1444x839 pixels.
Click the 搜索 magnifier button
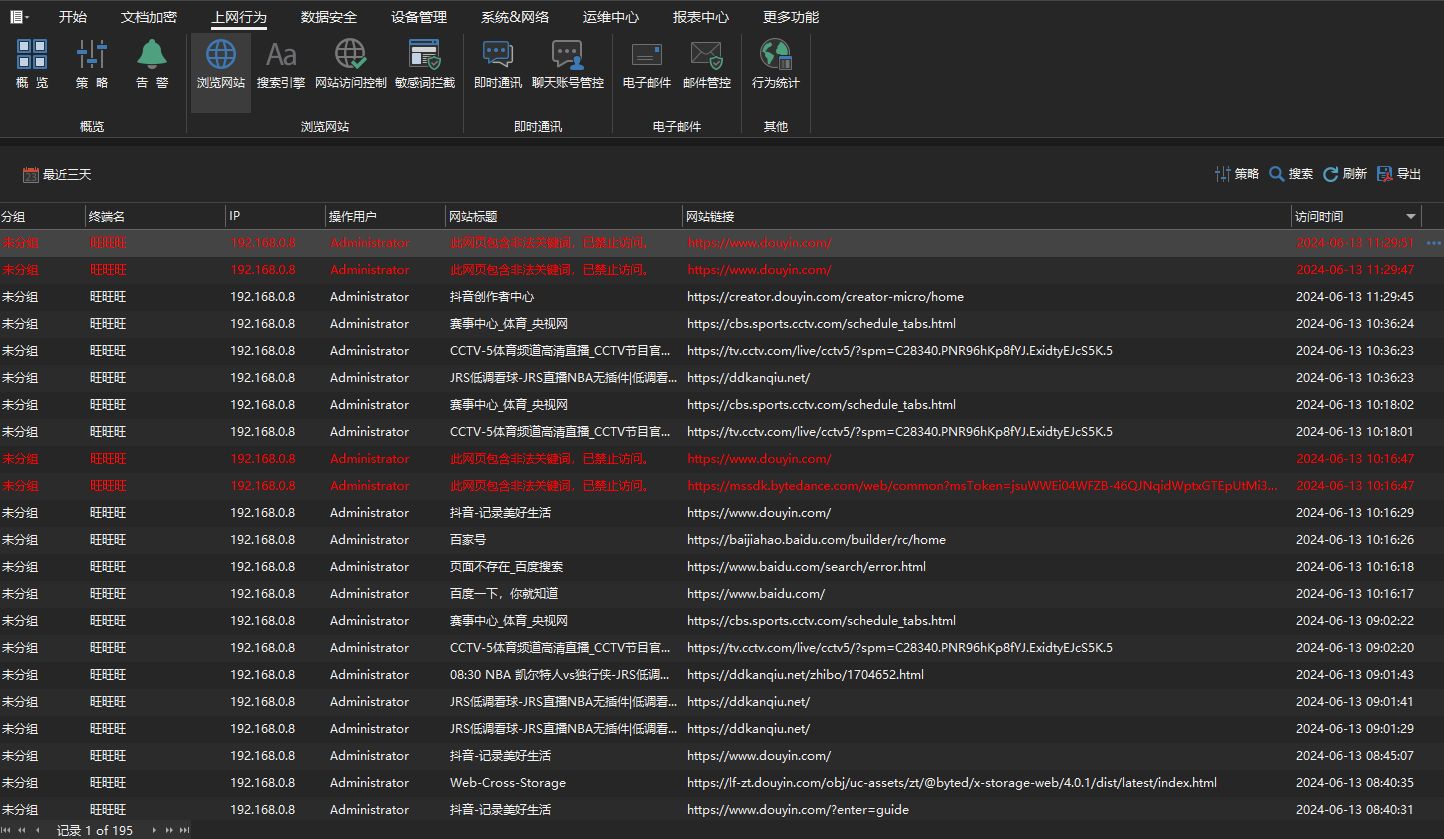pos(1291,174)
